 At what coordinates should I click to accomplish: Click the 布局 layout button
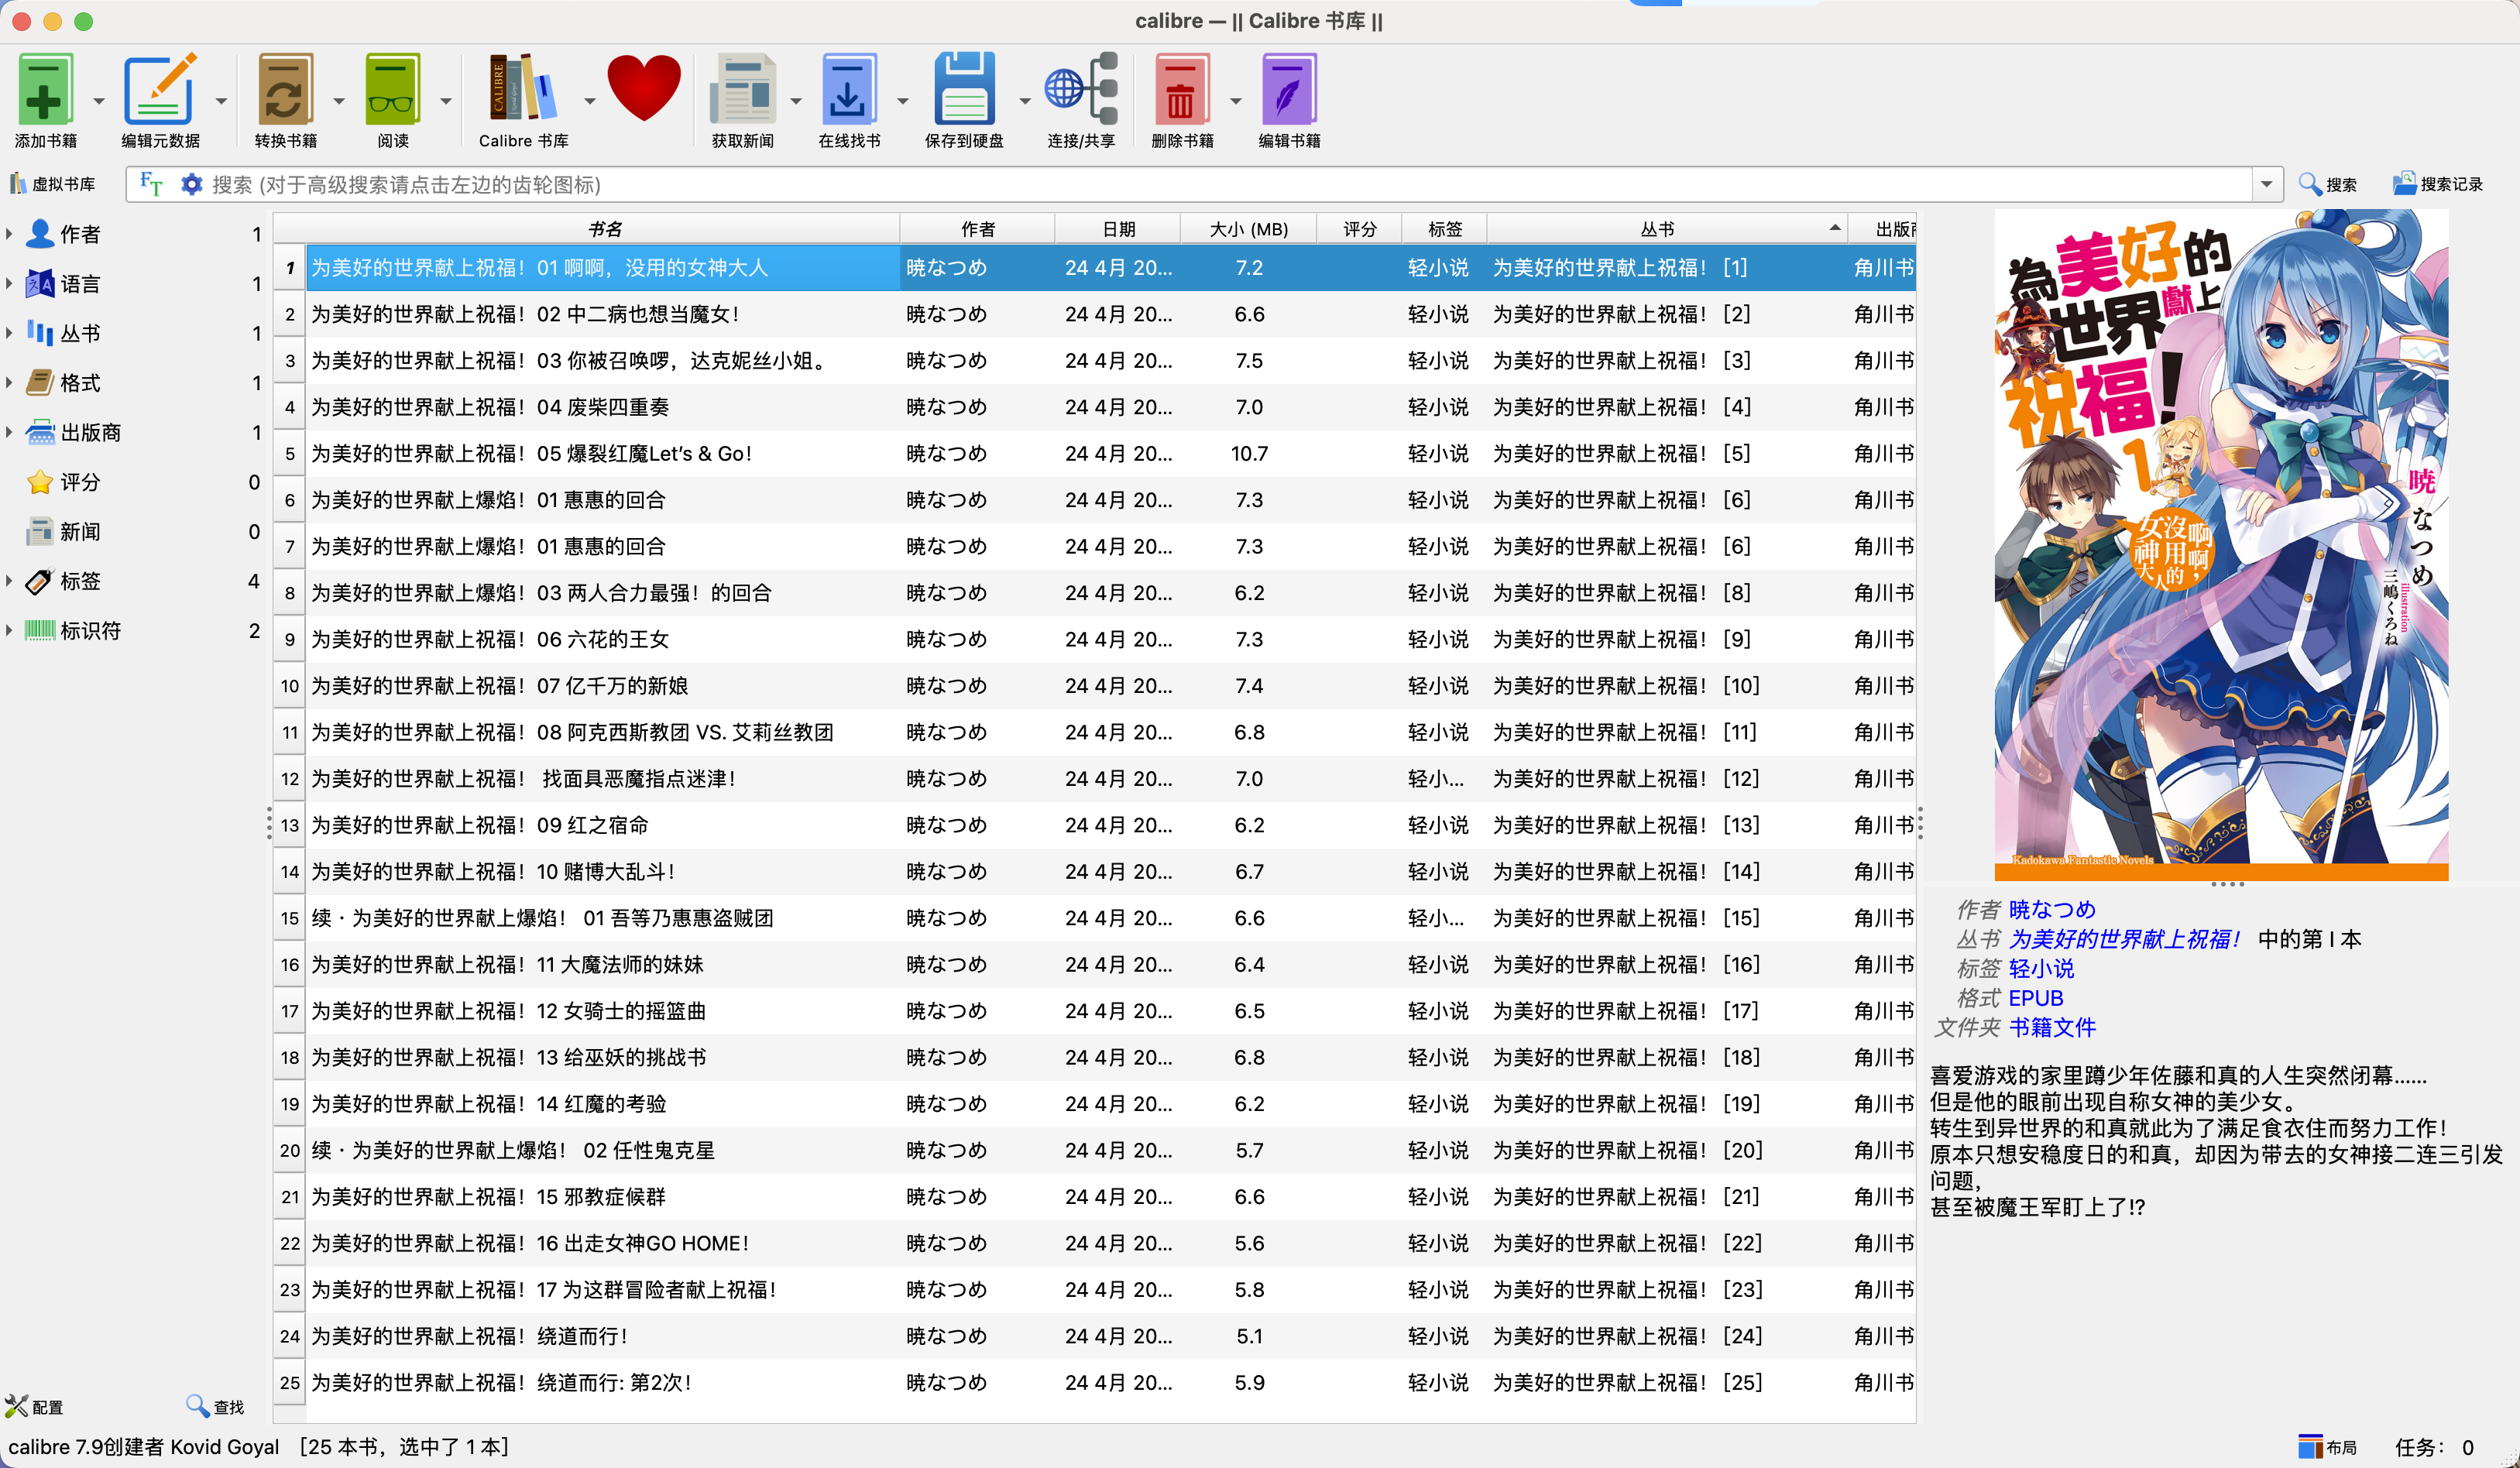[2327, 1447]
